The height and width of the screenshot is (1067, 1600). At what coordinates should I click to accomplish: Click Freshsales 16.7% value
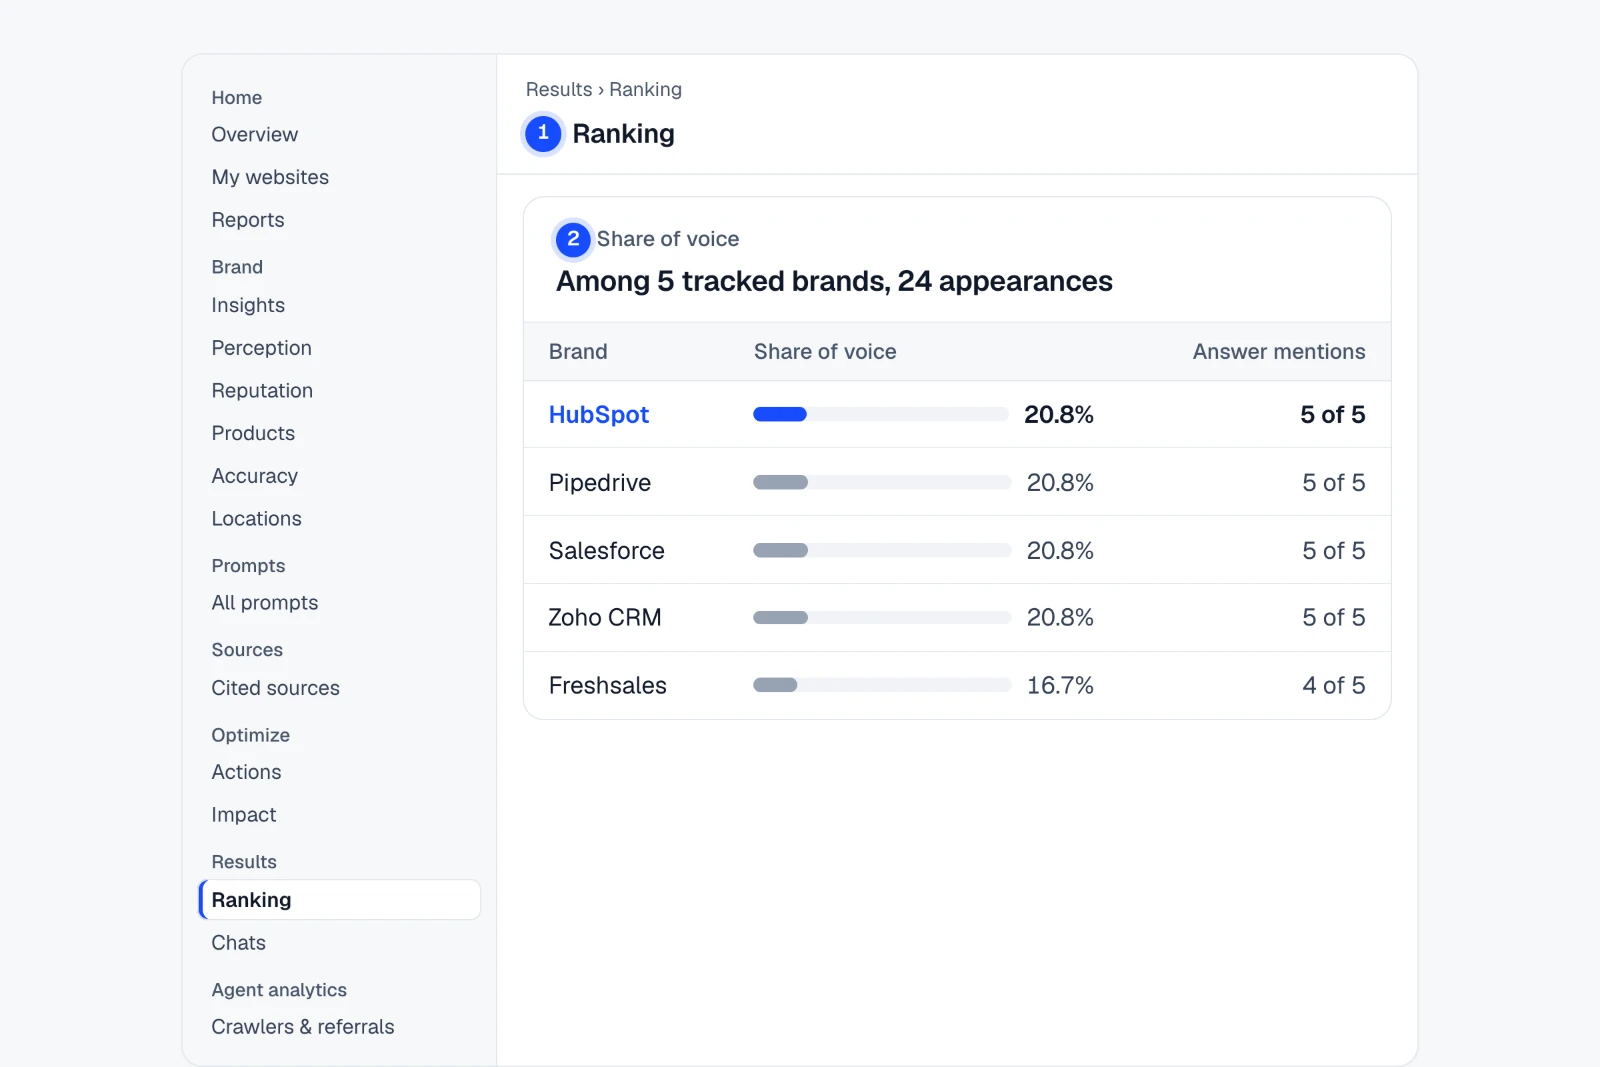pyautogui.click(x=1060, y=686)
